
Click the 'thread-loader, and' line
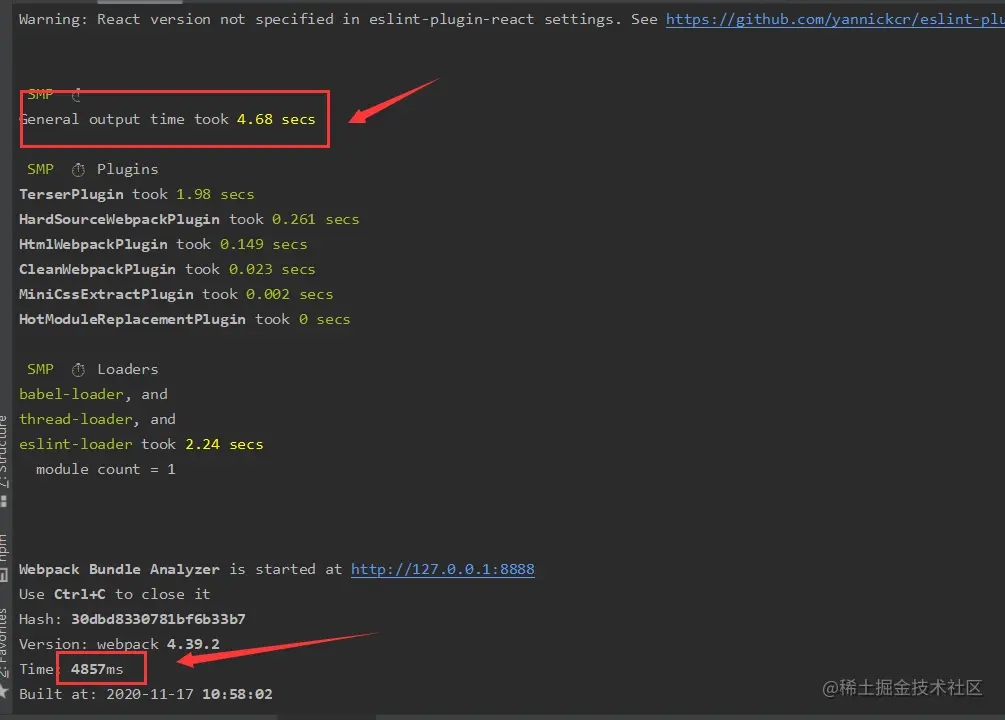97,419
